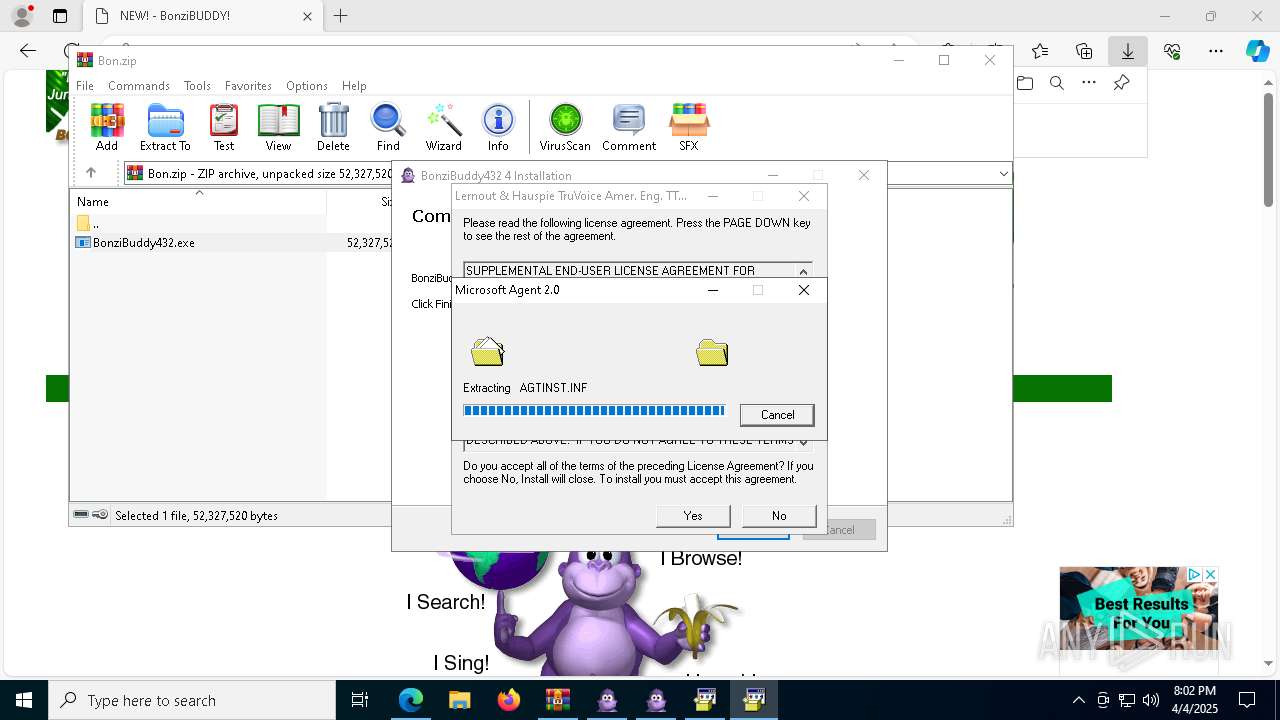This screenshot has width=1280, height=720.
Task: Open Task View on taskbar
Action: coord(360,700)
